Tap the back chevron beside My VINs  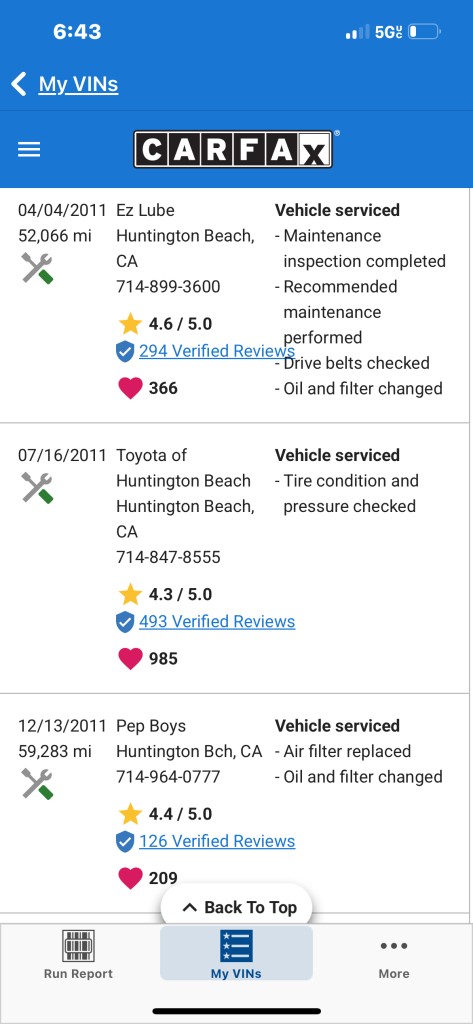click(19, 84)
